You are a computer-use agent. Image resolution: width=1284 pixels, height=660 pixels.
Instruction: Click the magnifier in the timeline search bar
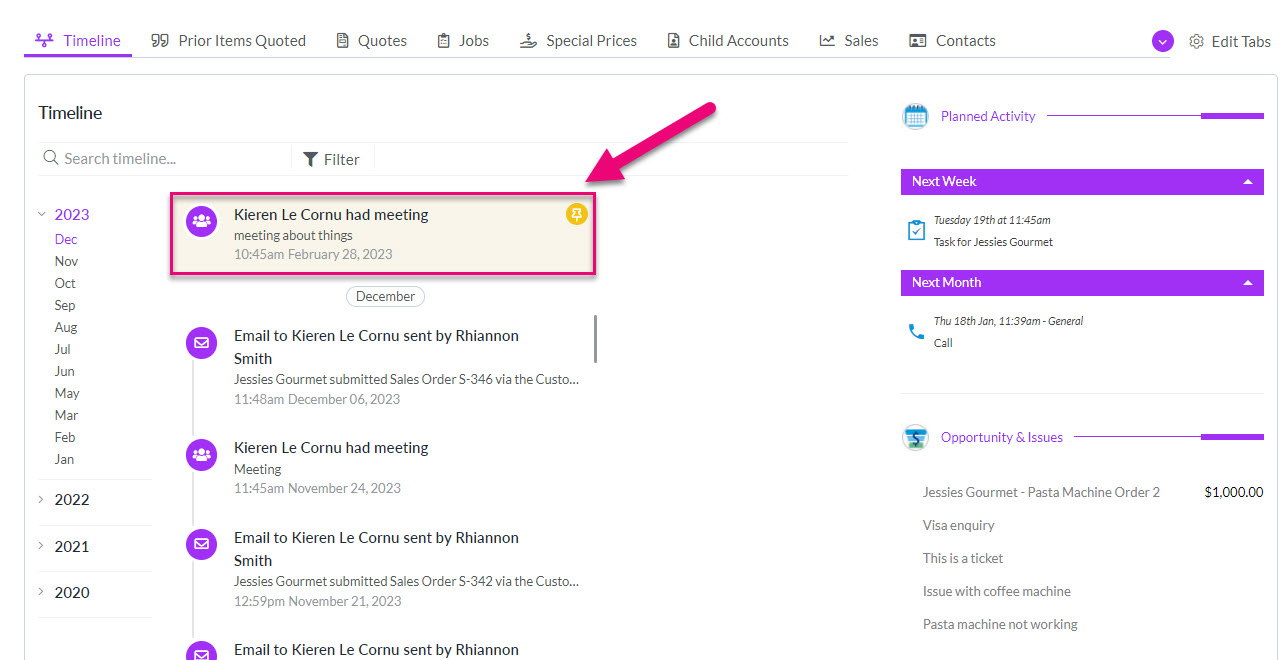[50, 158]
